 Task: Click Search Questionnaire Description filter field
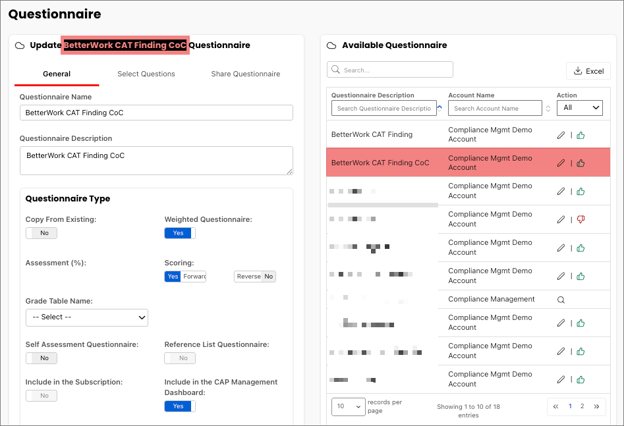[384, 108]
